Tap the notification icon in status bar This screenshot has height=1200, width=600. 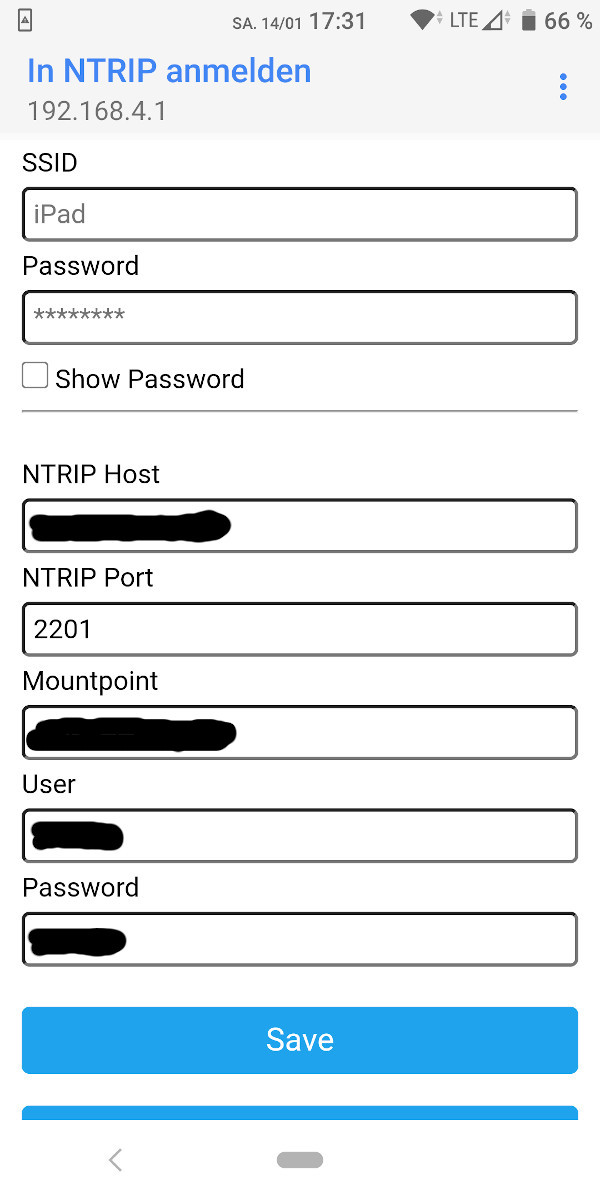(x=25, y=20)
